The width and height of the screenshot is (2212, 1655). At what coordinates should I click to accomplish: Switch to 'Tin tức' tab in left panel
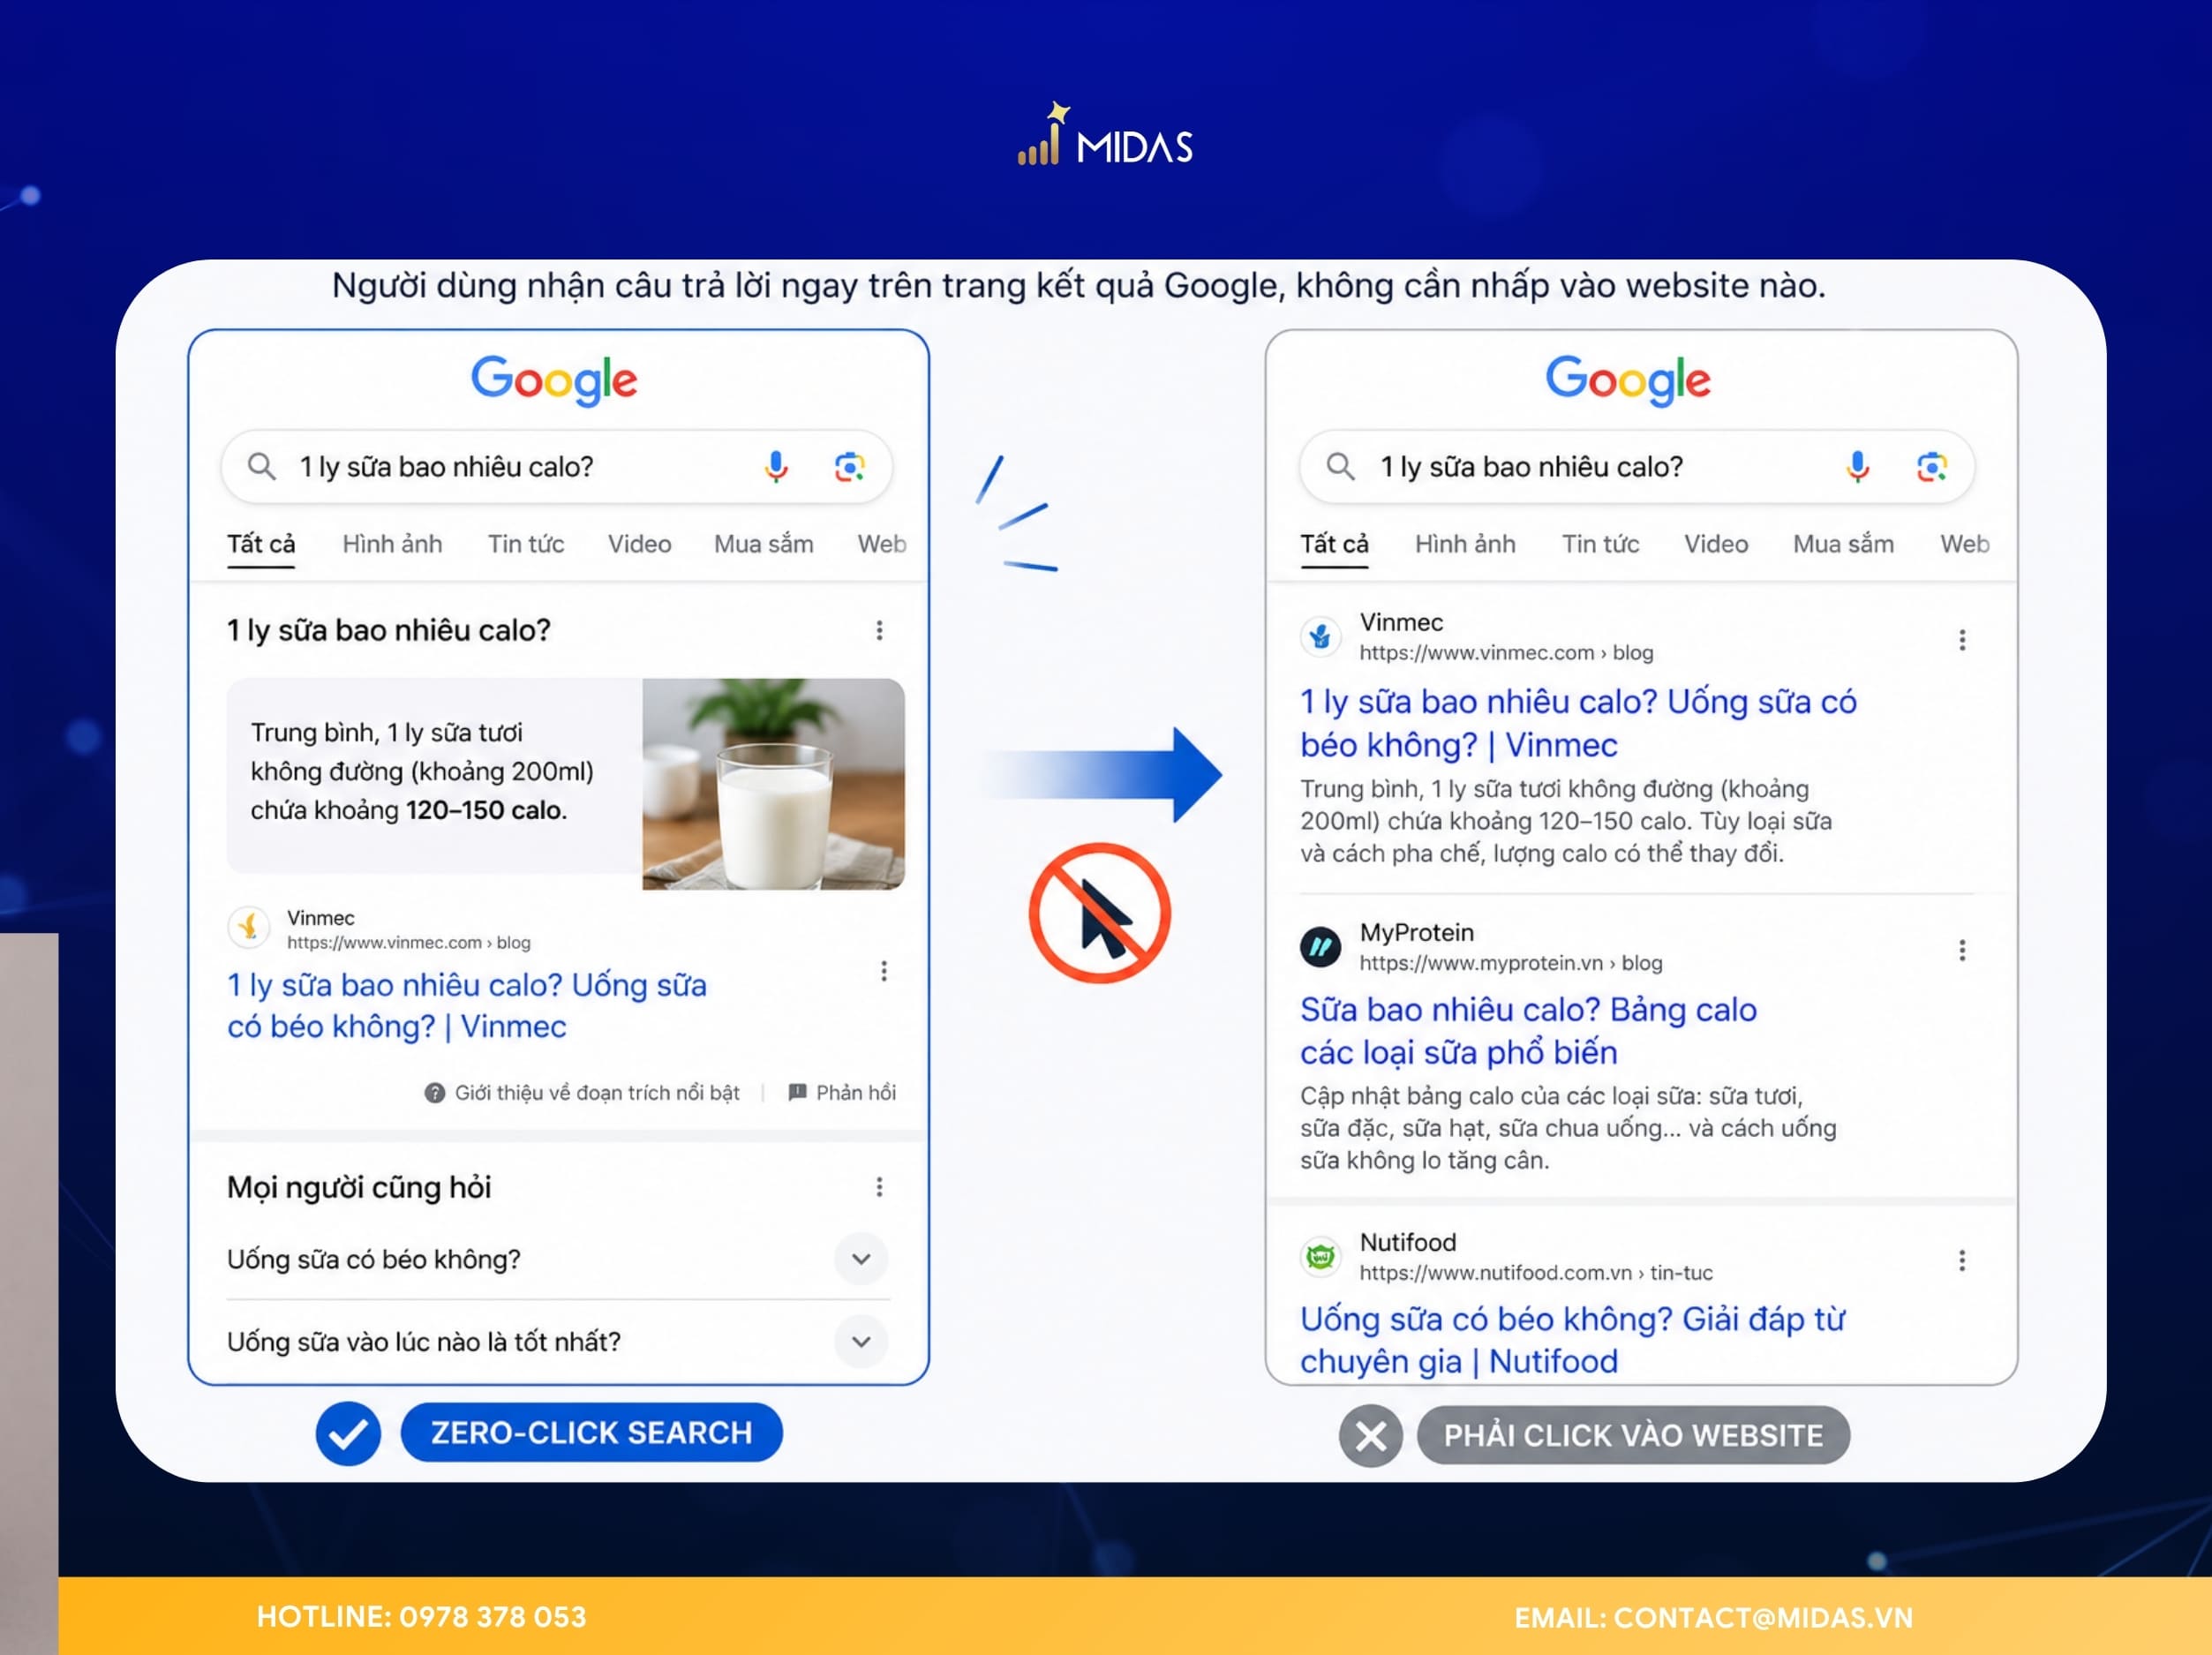[x=526, y=544]
